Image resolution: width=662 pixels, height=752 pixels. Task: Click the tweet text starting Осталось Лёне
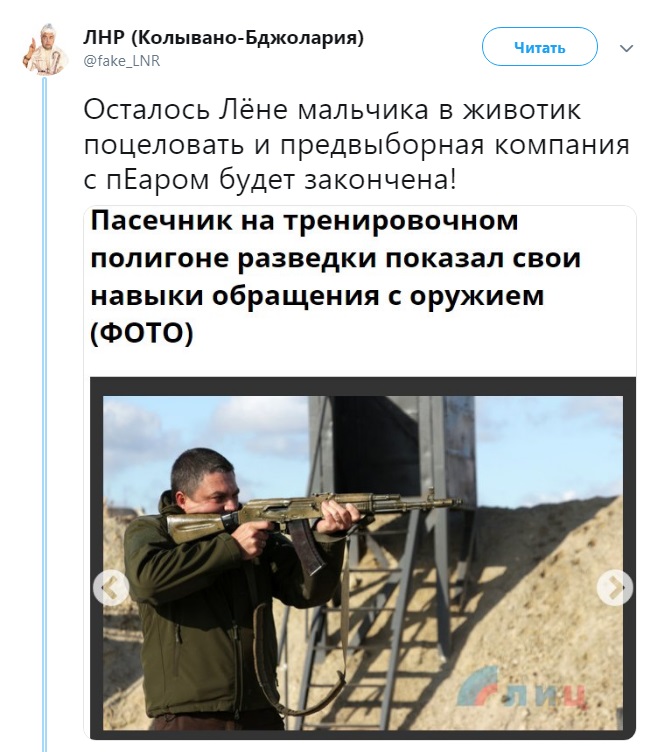click(356, 144)
